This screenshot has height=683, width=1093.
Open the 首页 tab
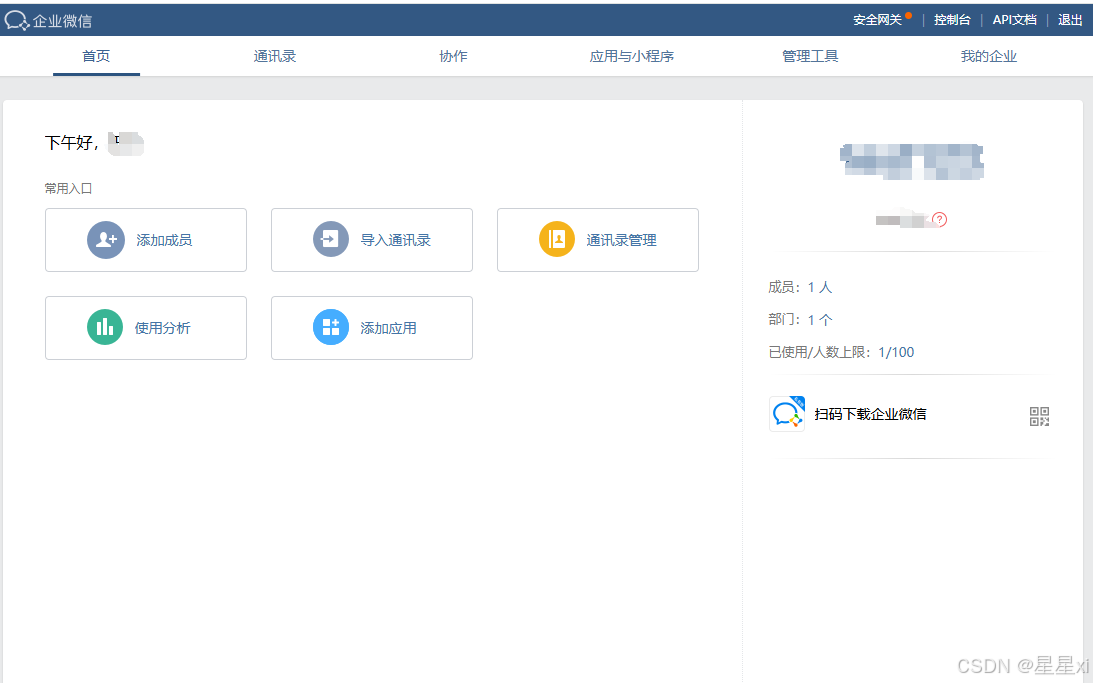pyautogui.click(x=96, y=56)
